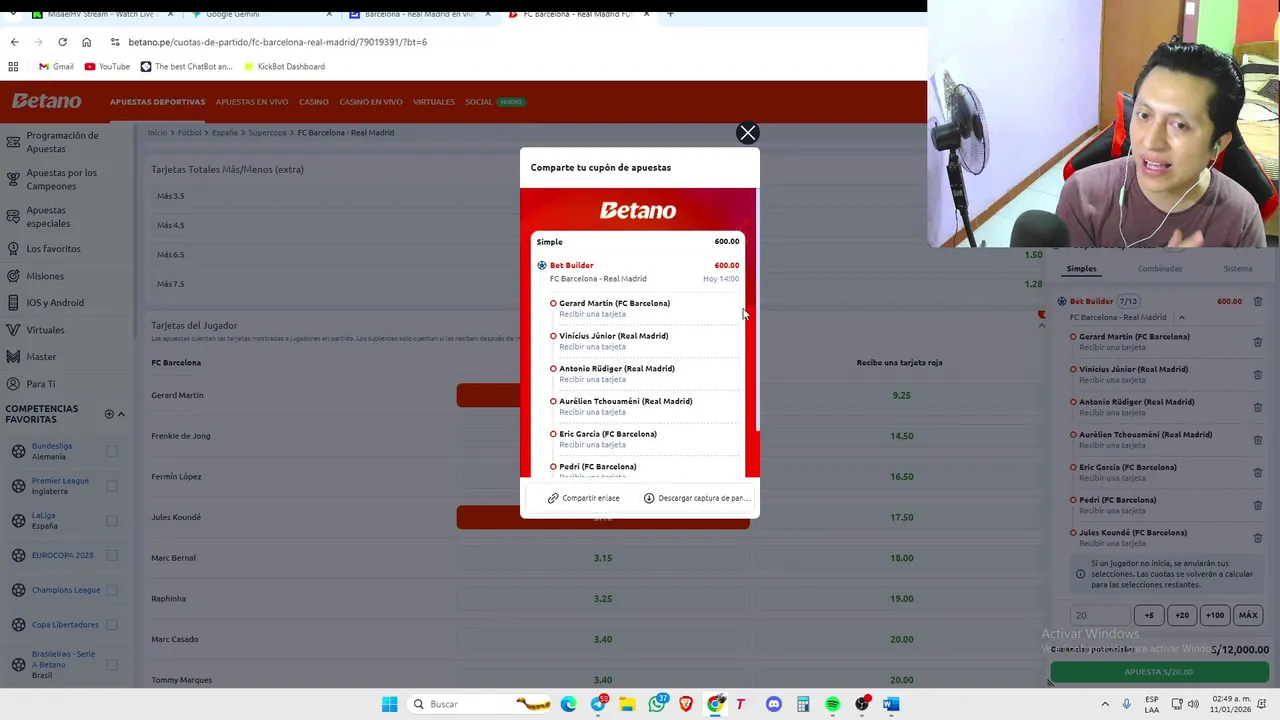Remove Pedri selection in betslip
The image size is (1280, 720).
coord(1257,505)
